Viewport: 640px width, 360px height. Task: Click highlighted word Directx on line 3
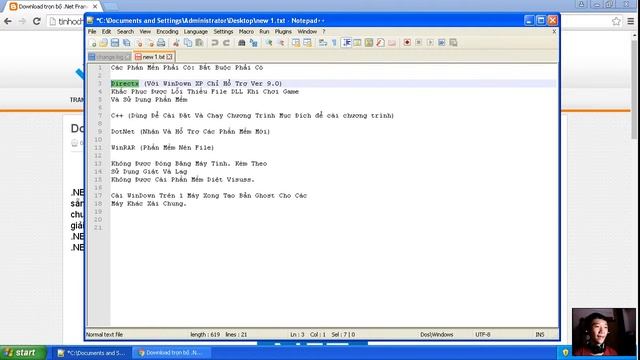tap(125, 83)
